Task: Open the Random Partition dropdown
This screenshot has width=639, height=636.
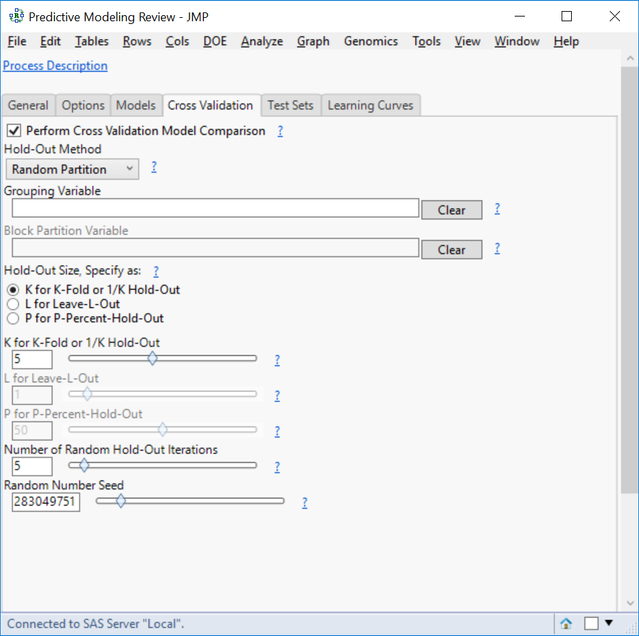Action: tap(72, 169)
